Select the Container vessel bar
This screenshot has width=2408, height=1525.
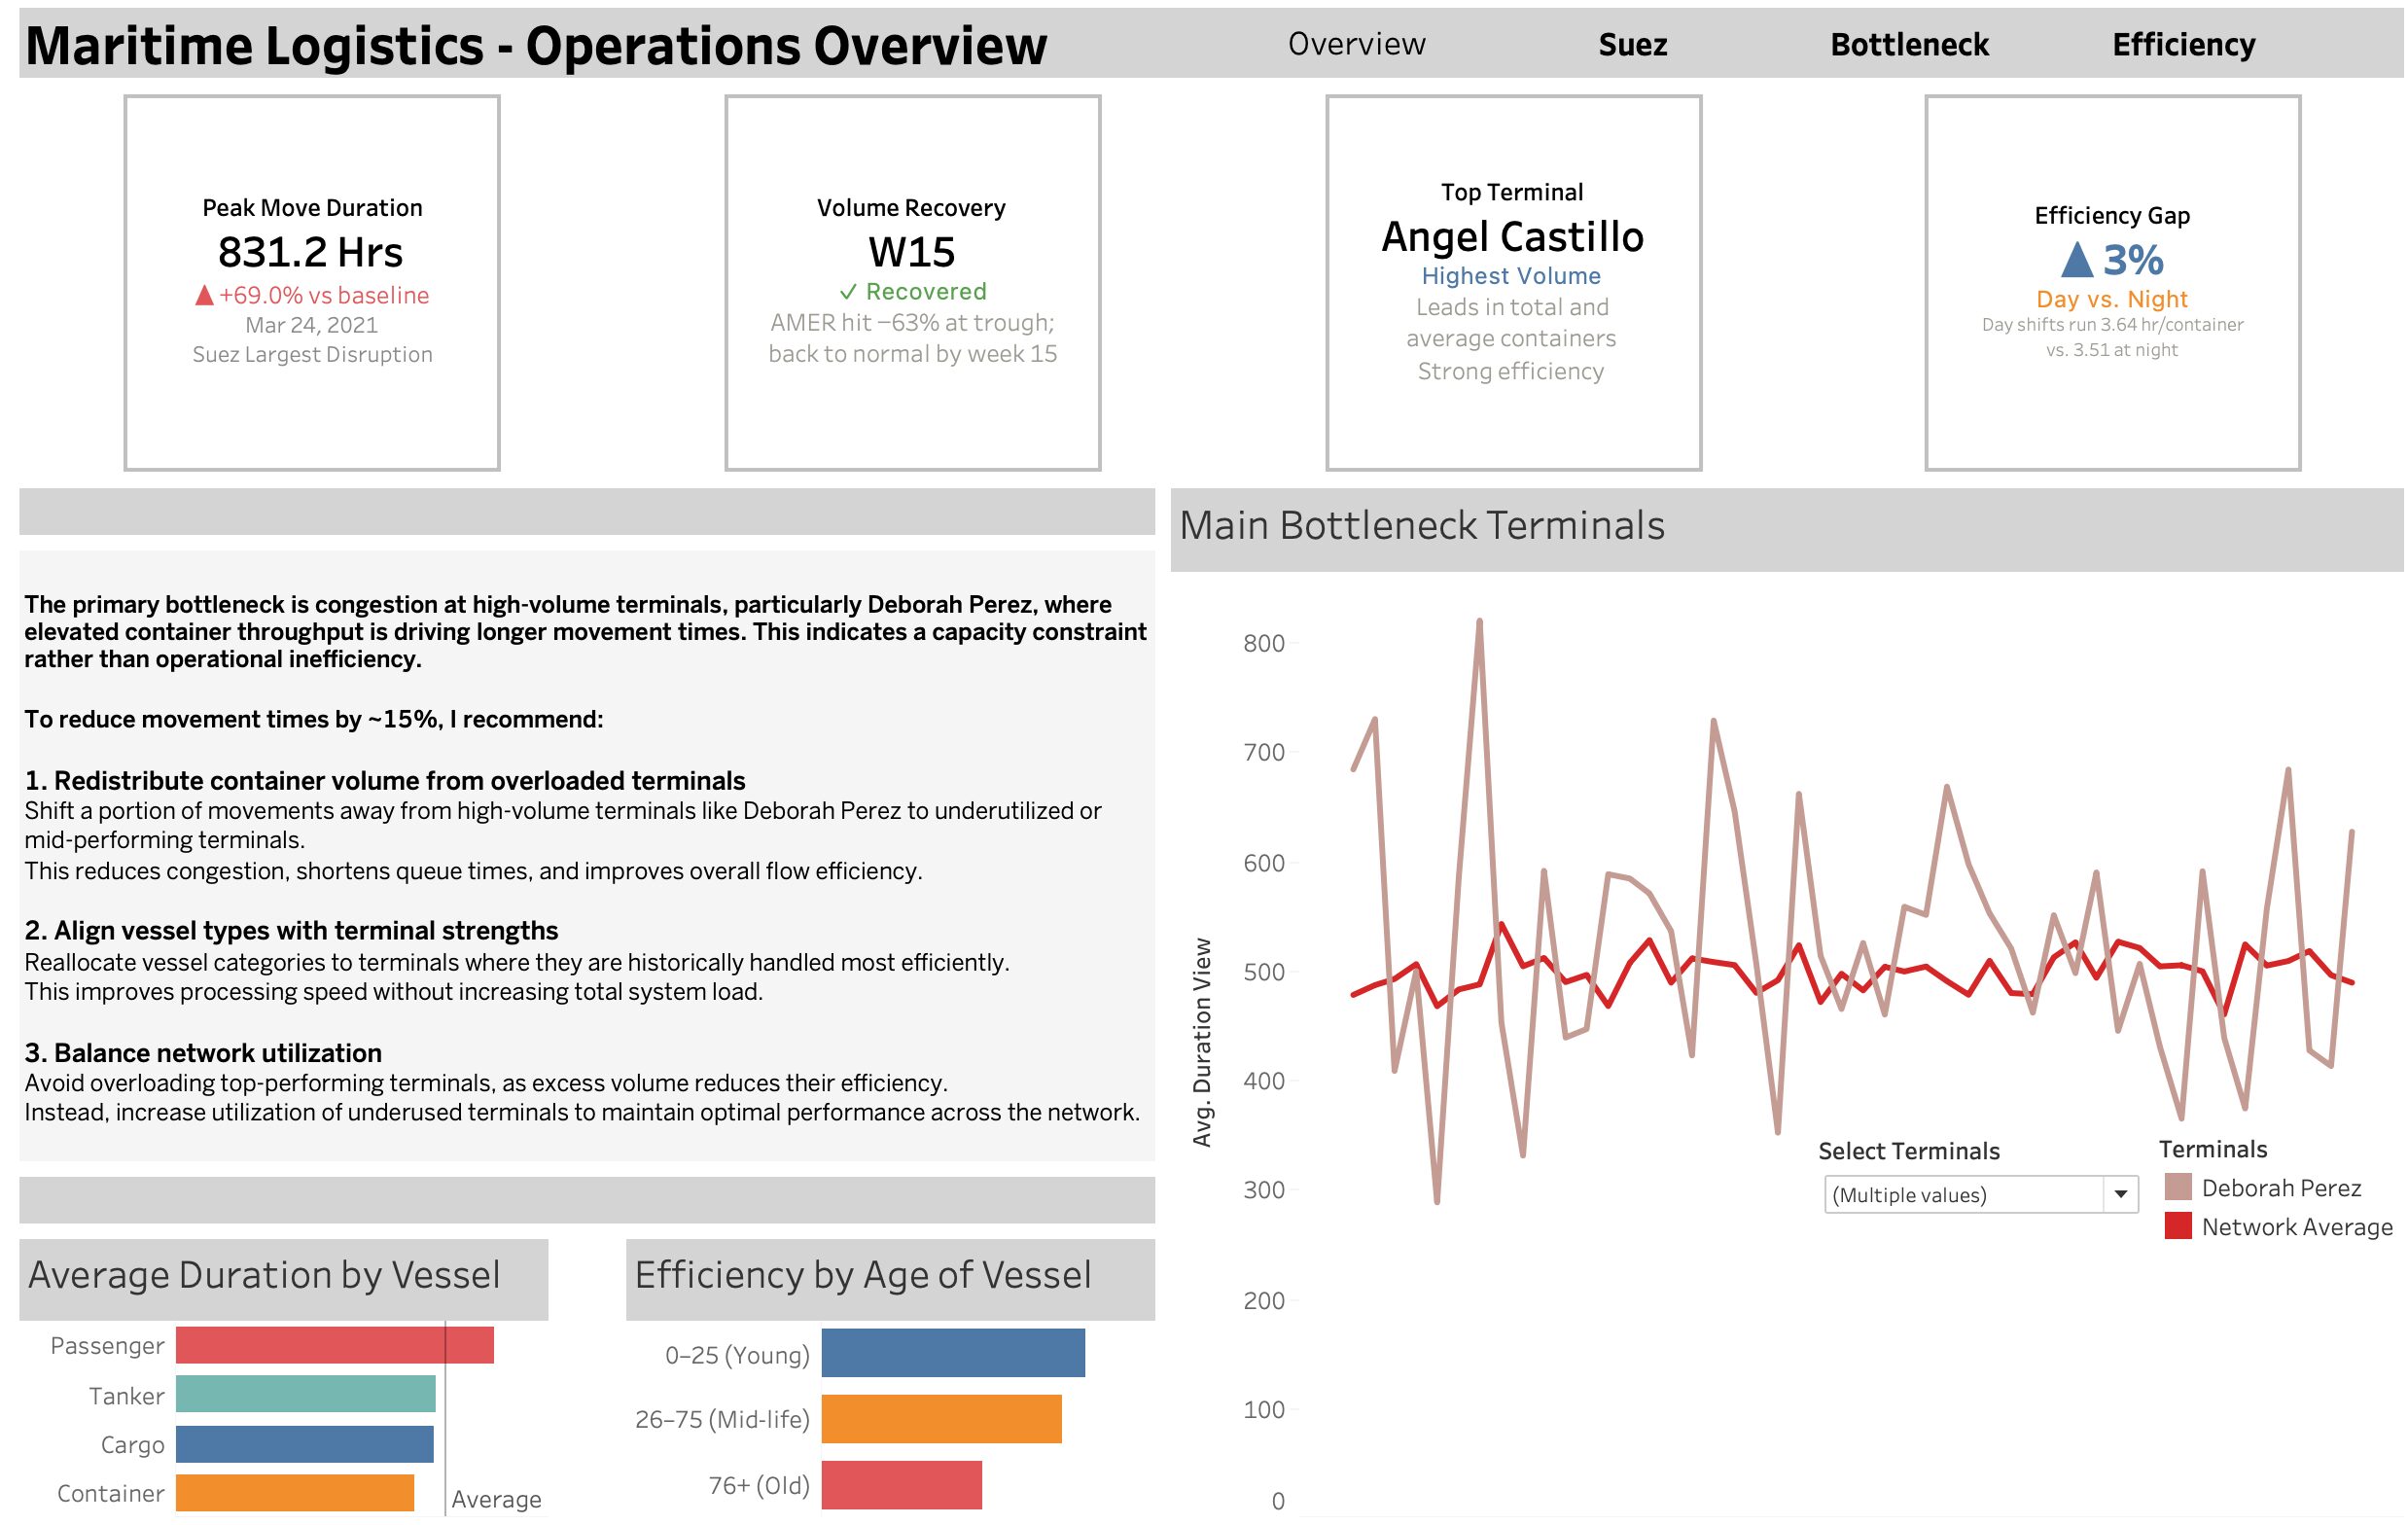pyautogui.click(x=294, y=1493)
